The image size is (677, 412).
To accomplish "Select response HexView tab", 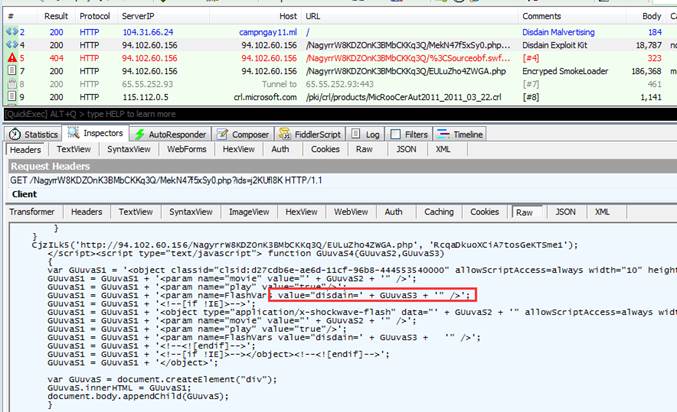I will point(301,212).
